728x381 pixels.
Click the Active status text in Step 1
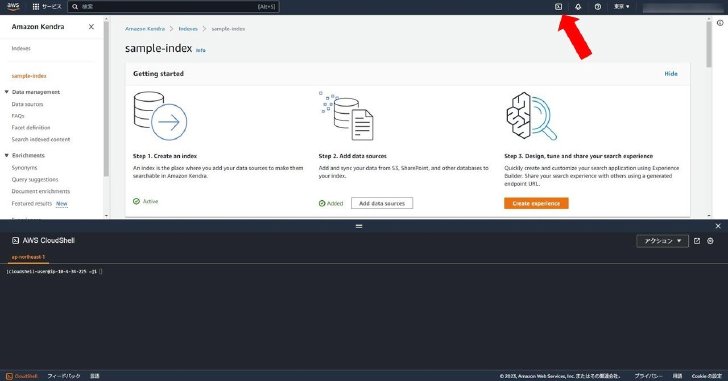pyautogui.click(x=150, y=201)
